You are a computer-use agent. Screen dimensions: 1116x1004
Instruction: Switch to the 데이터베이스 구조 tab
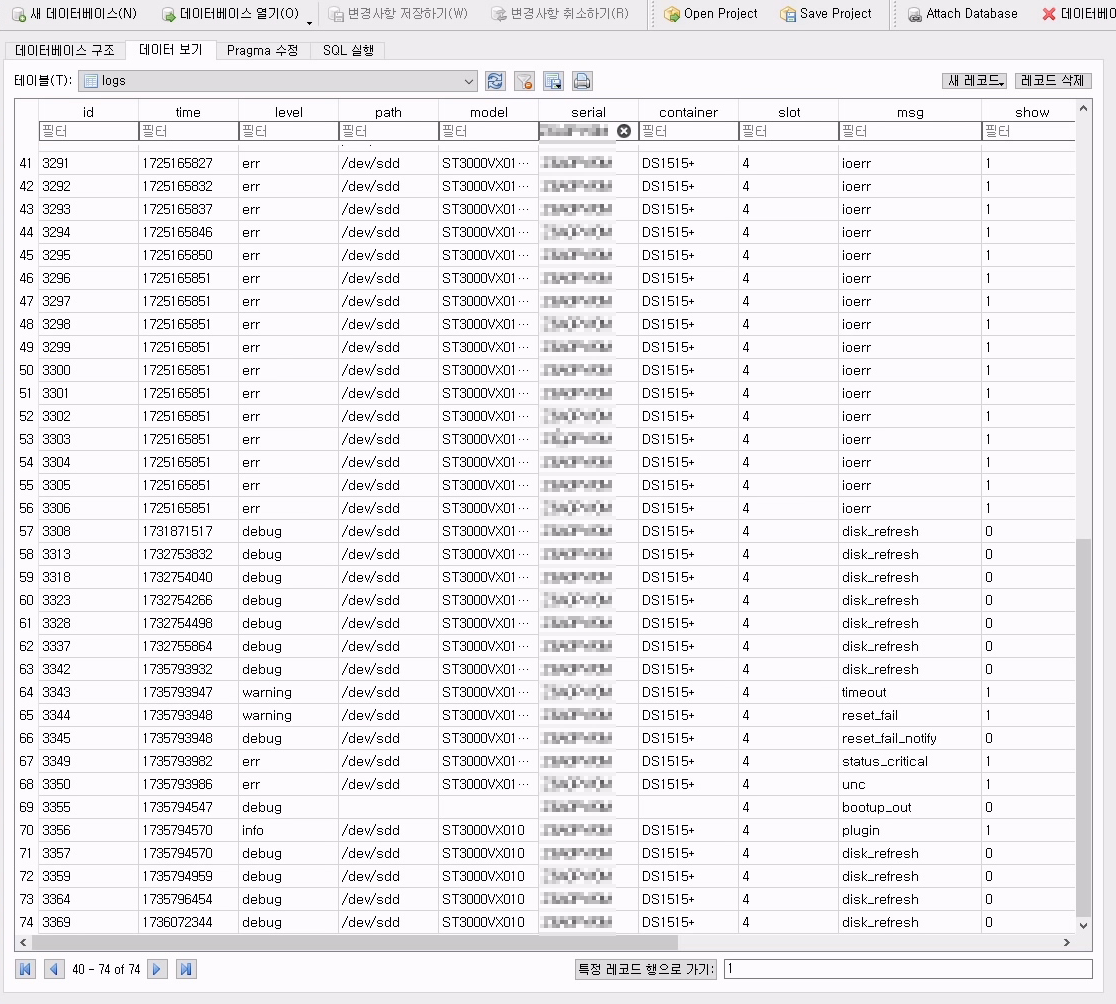[65, 51]
